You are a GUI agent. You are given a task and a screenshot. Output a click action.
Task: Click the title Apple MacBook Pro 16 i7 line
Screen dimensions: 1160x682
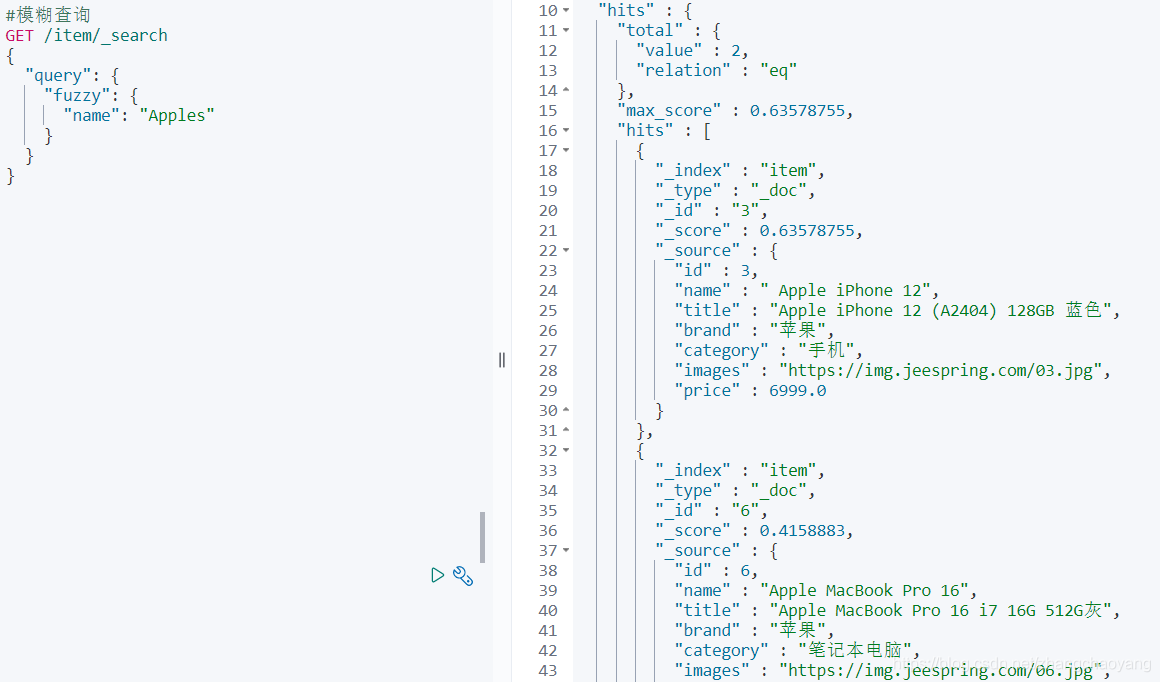pyautogui.click(x=897, y=611)
